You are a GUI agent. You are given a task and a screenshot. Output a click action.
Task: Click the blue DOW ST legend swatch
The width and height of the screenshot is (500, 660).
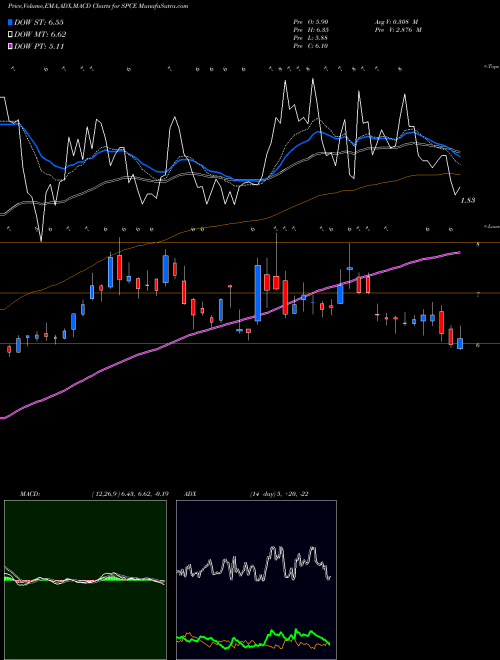pos(11,22)
